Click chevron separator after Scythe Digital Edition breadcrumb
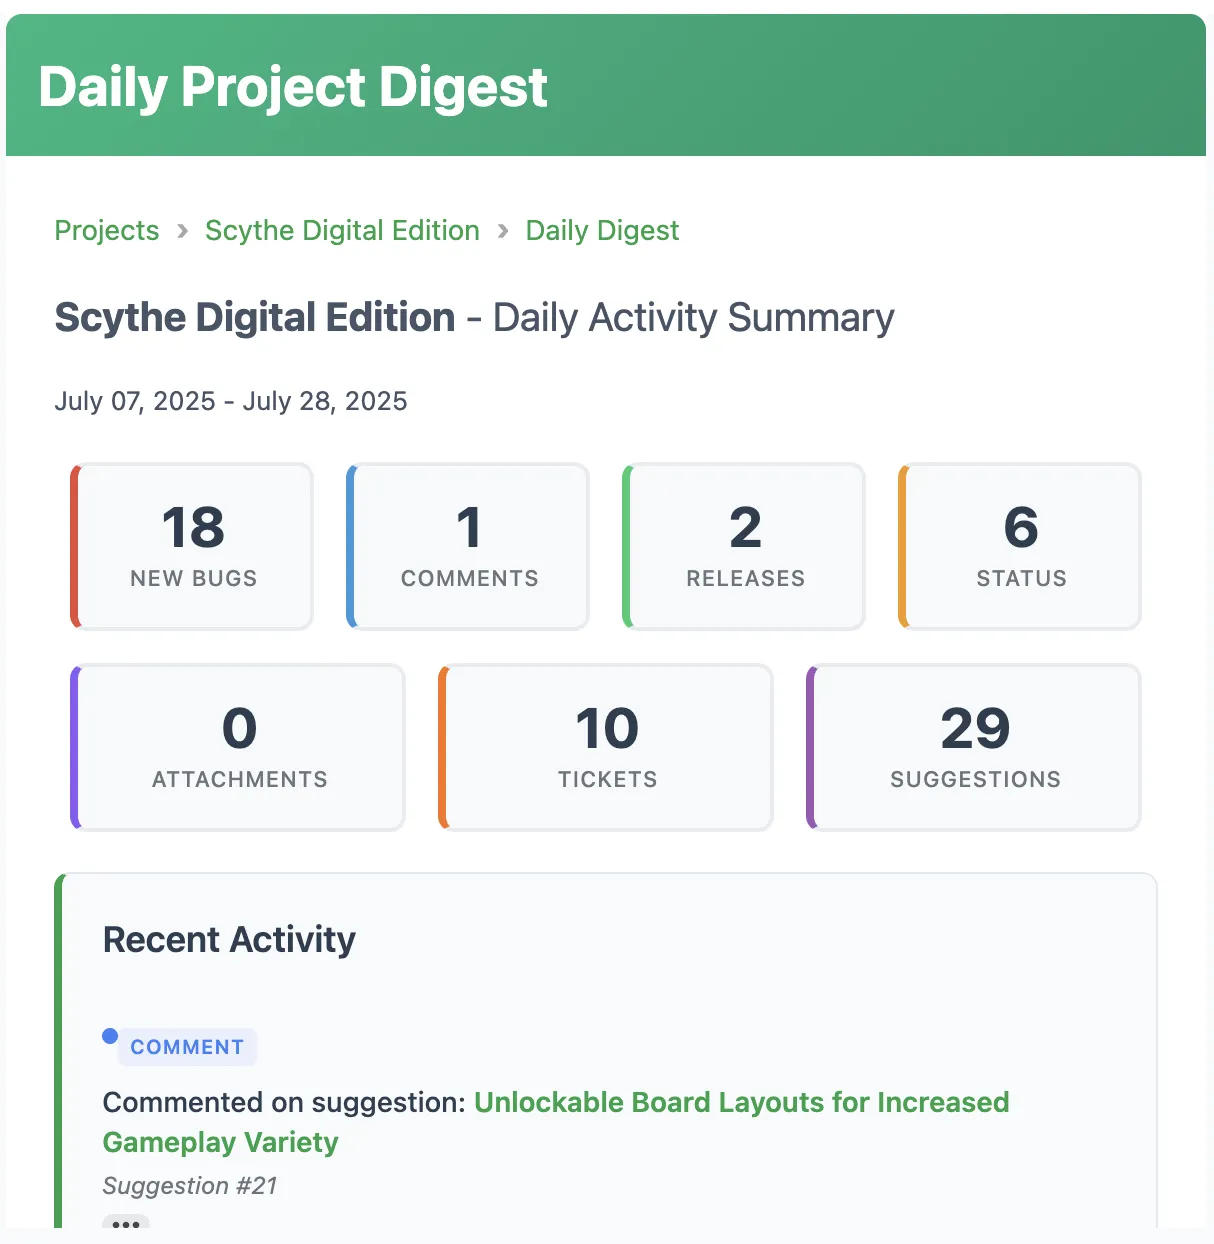 [x=503, y=231]
